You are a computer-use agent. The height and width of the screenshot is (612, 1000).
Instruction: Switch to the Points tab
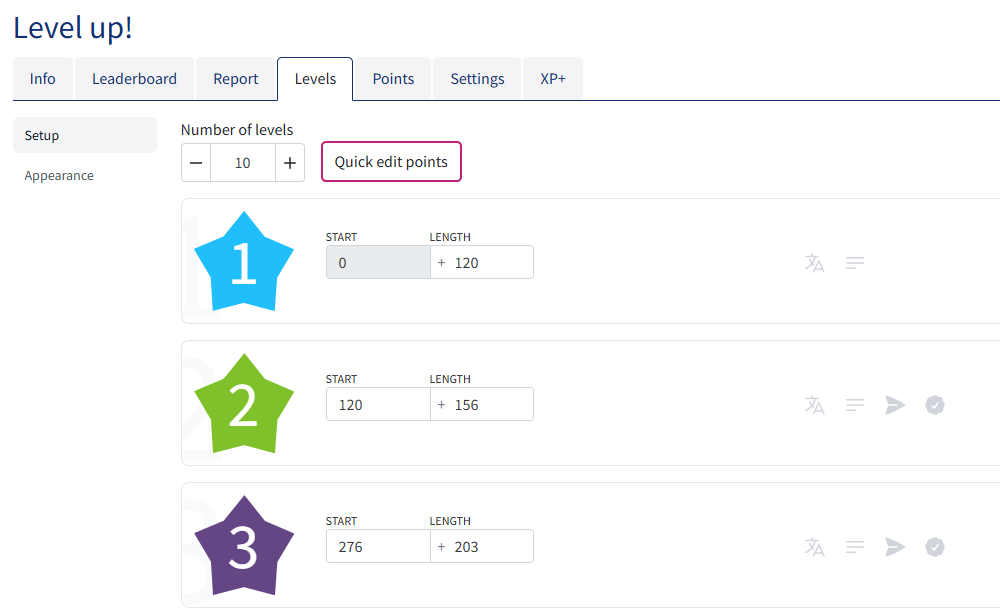pos(393,78)
